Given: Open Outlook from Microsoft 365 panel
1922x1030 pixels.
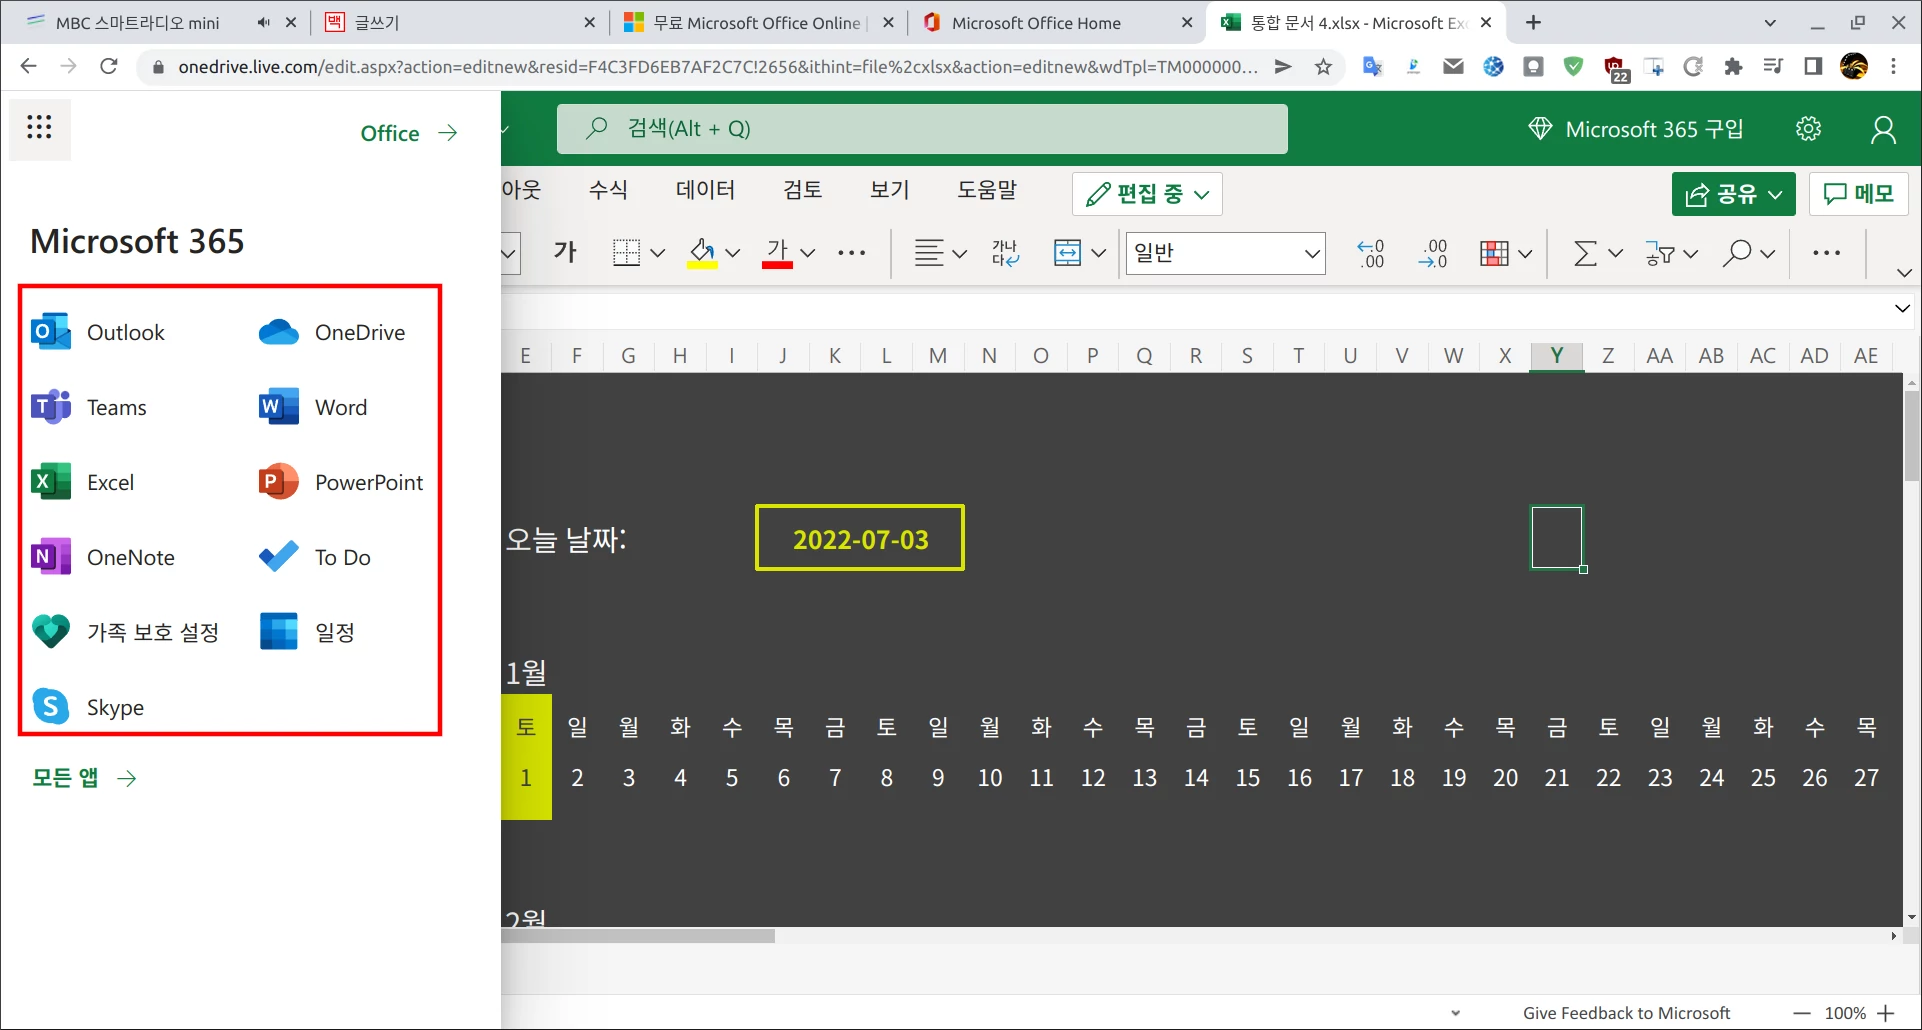Looking at the screenshot, I should pos(98,332).
